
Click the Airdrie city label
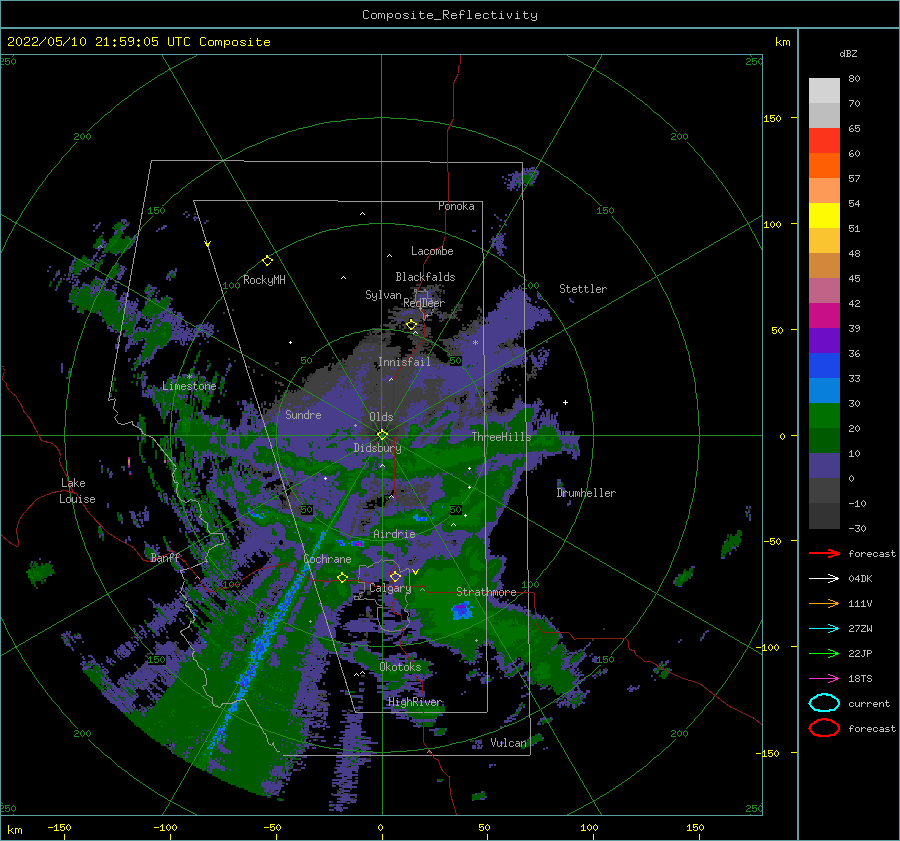click(394, 534)
